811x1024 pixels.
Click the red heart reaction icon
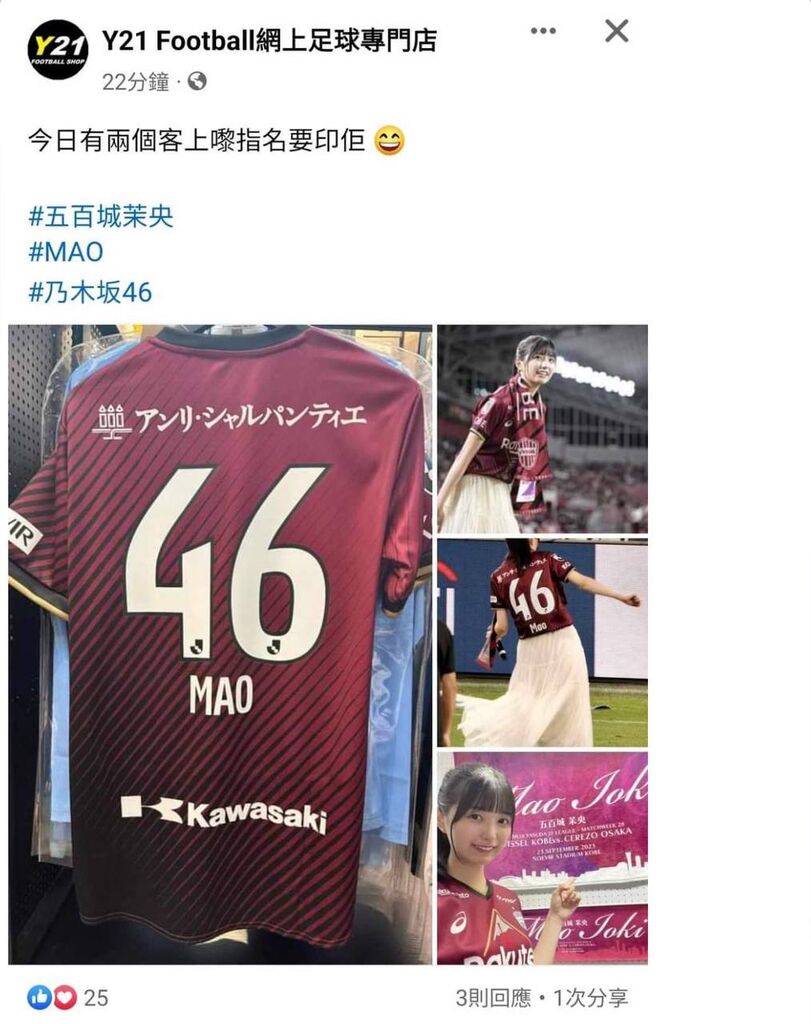pos(64,997)
